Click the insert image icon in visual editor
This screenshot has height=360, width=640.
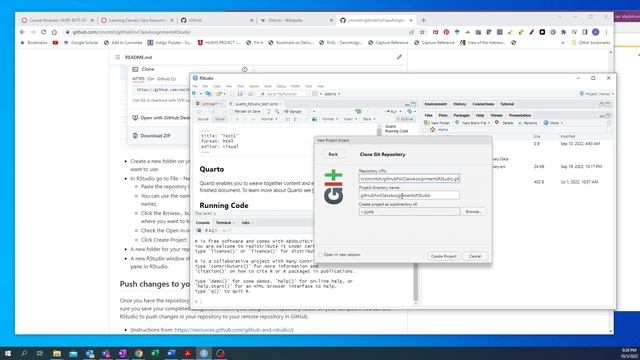tap(314, 119)
